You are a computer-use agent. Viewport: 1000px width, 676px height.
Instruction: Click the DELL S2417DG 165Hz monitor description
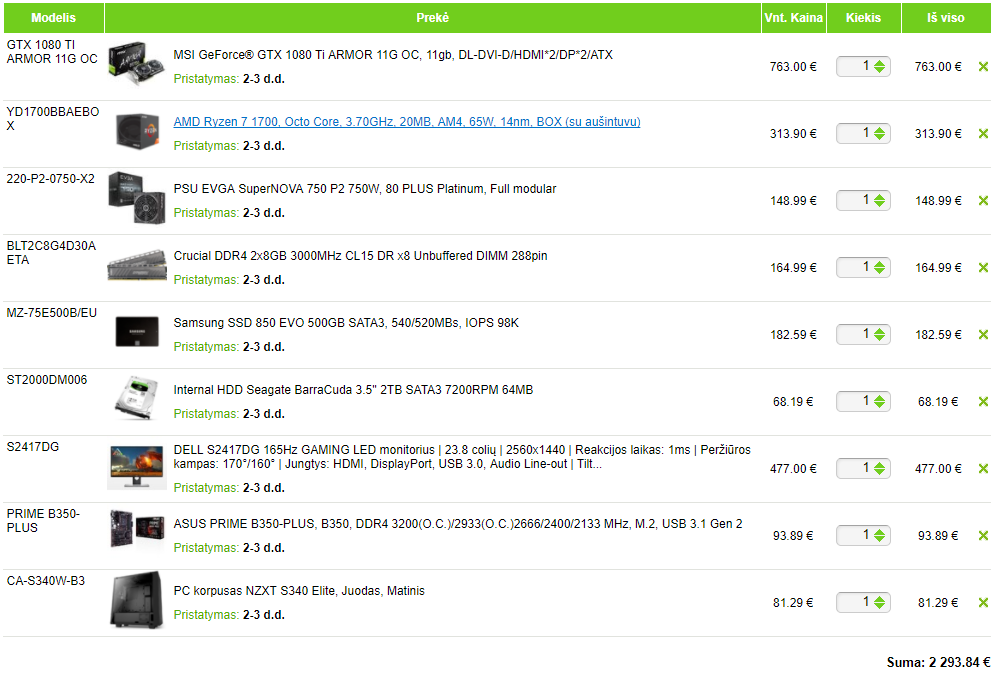tap(462, 457)
